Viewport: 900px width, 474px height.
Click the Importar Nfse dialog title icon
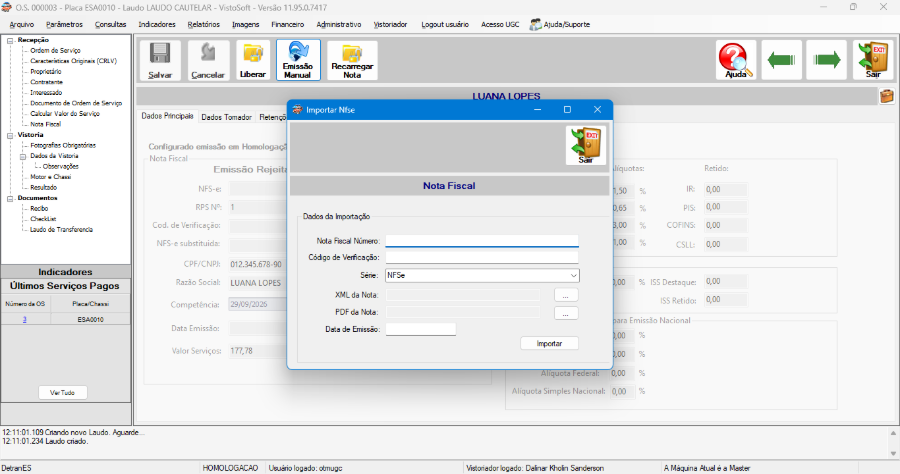pyautogui.click(x=297, y=110)
